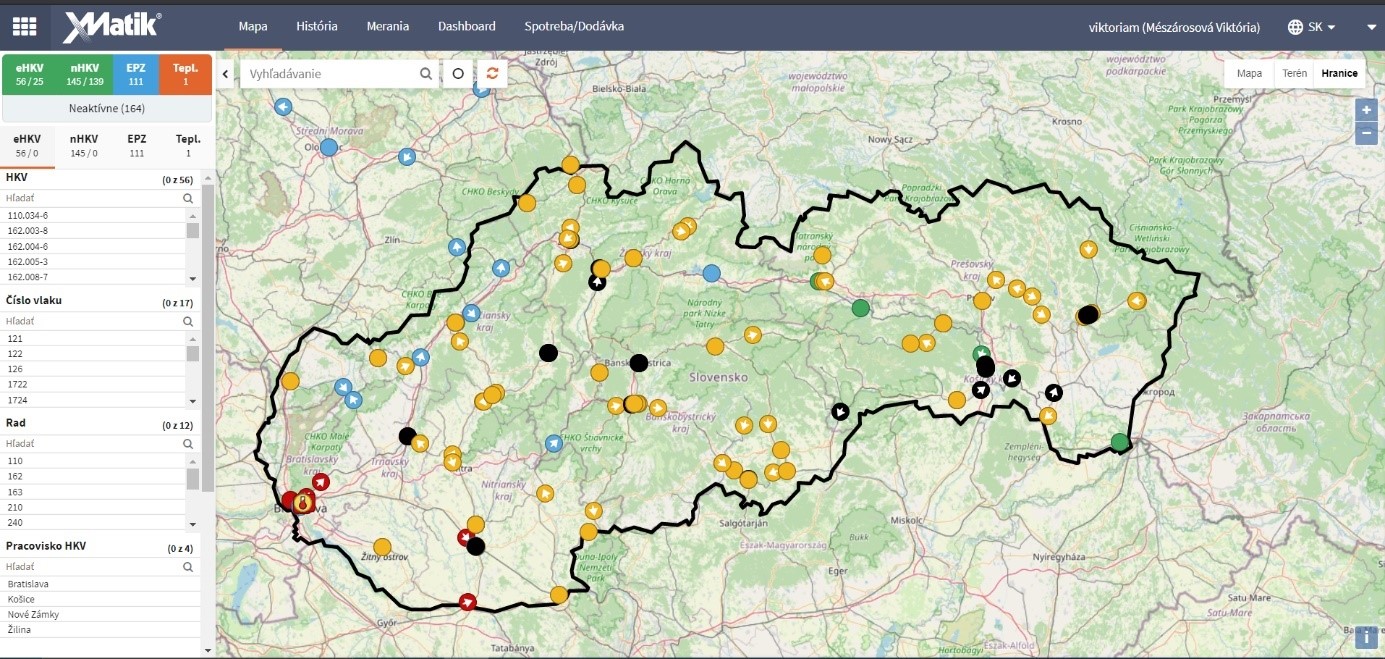Collapse the left sidebar with chevron
This screenshot has height=659, width=1385.
pyautogui.click(x=226, y=74)
